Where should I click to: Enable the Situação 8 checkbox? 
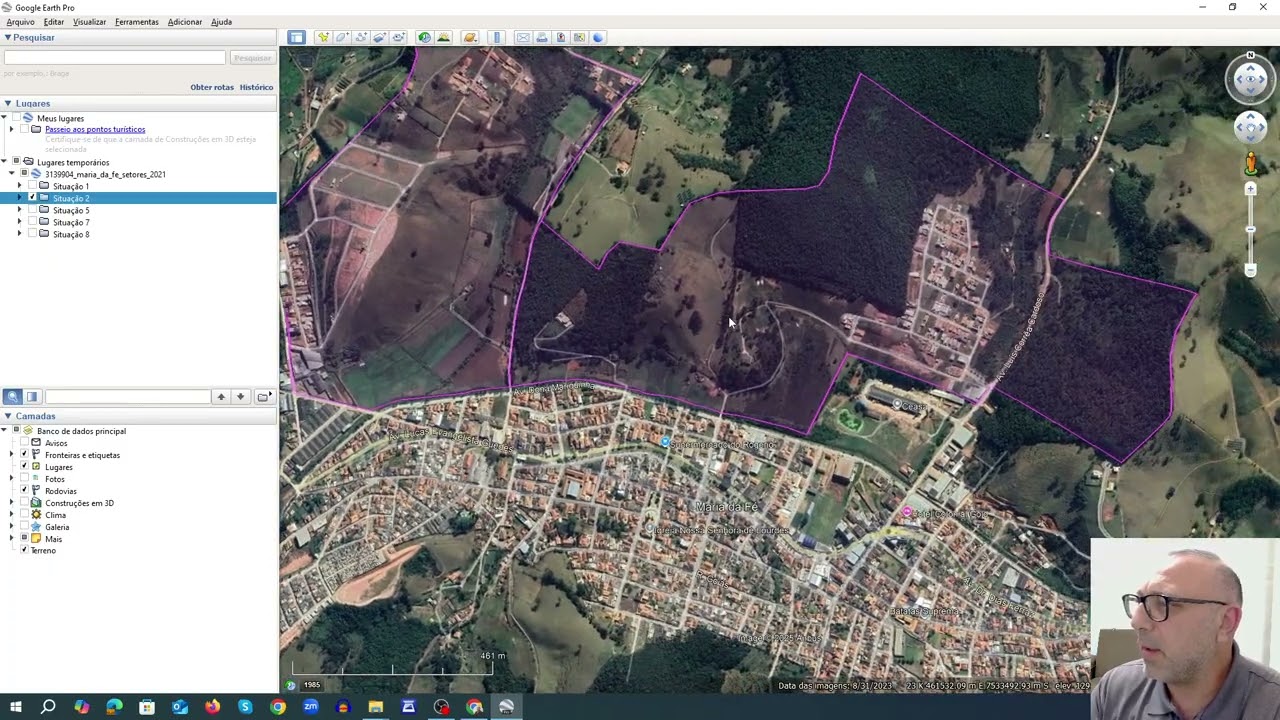(x=32, y=234)
